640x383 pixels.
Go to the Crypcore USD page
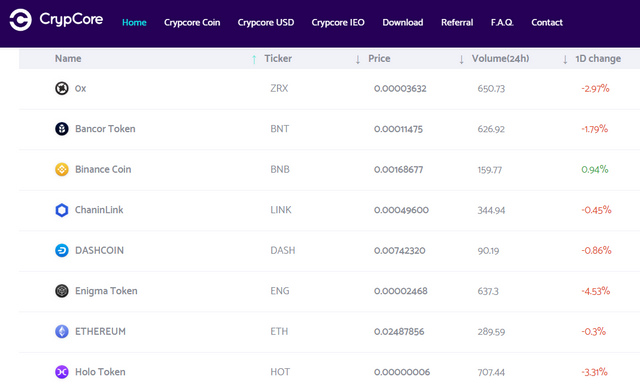tap(266, 22)
